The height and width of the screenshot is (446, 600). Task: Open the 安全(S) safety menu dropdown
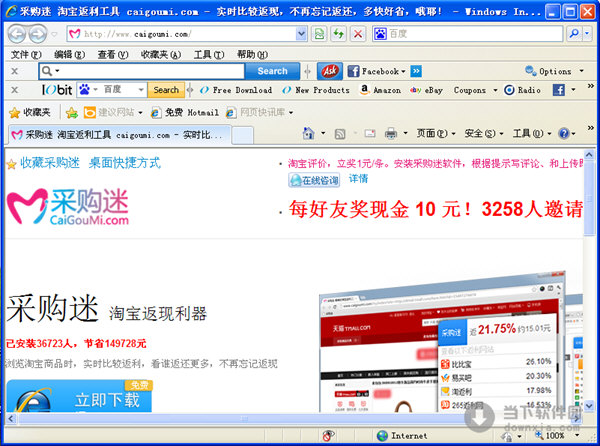click(x=484, y=133)
